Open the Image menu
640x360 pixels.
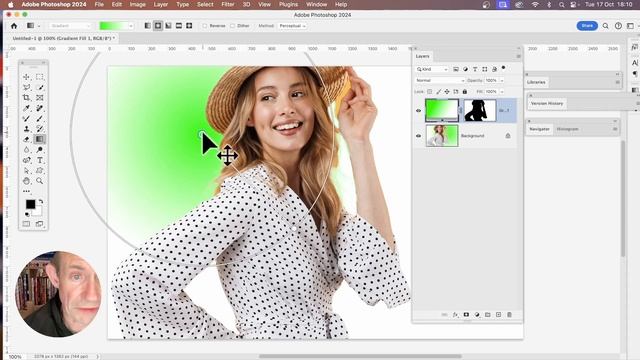pyautogui.click(x=138, y=4)
